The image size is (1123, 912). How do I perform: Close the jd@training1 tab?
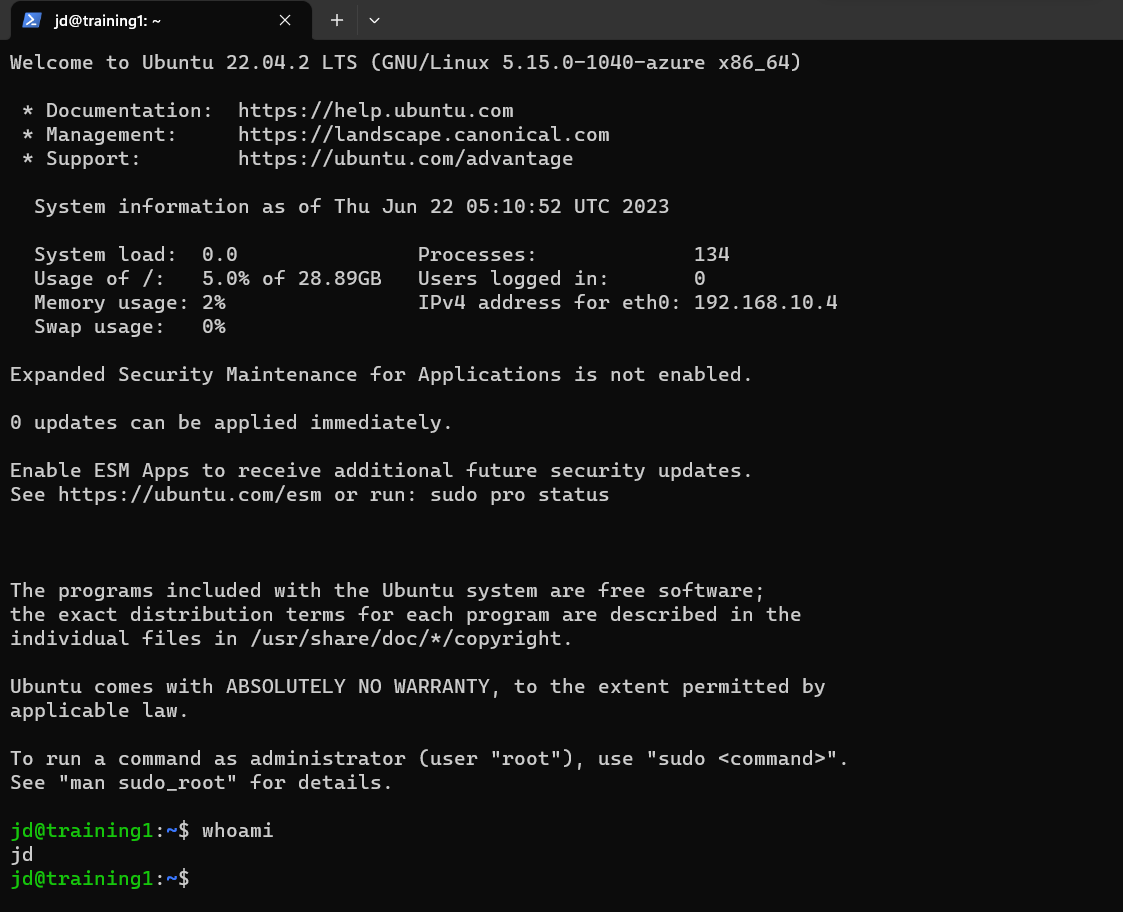point(284,20)
